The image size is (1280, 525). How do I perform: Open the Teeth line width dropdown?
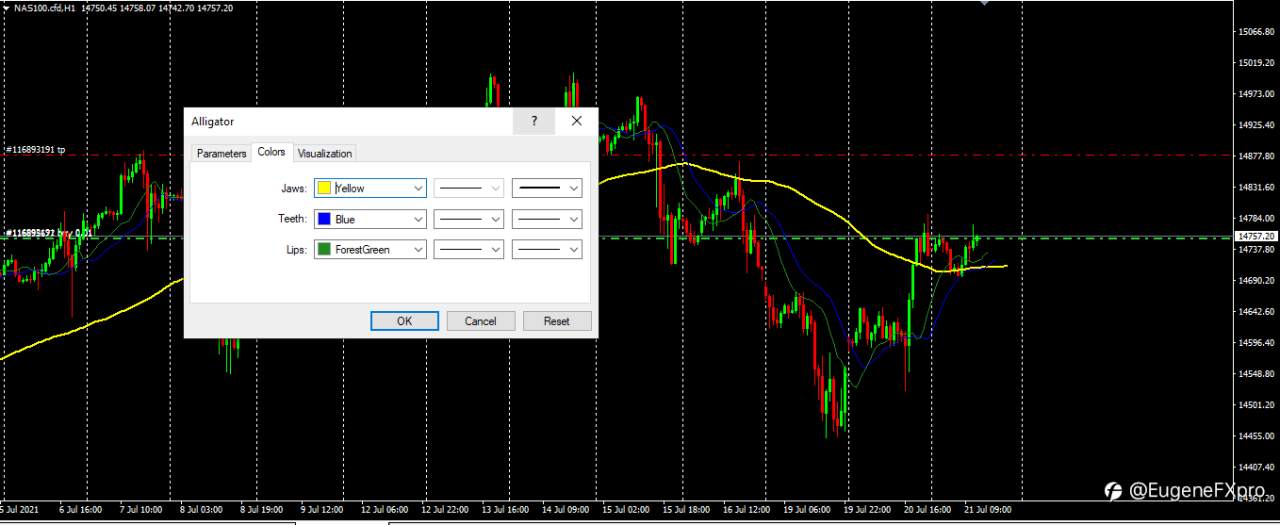[547, 218]
